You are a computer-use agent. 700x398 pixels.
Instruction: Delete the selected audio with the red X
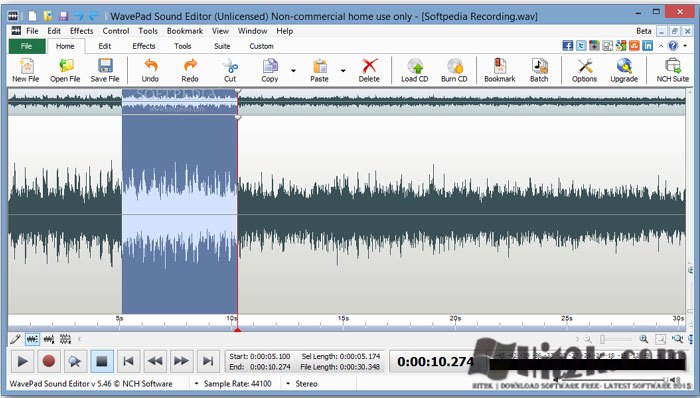[369, 70]
